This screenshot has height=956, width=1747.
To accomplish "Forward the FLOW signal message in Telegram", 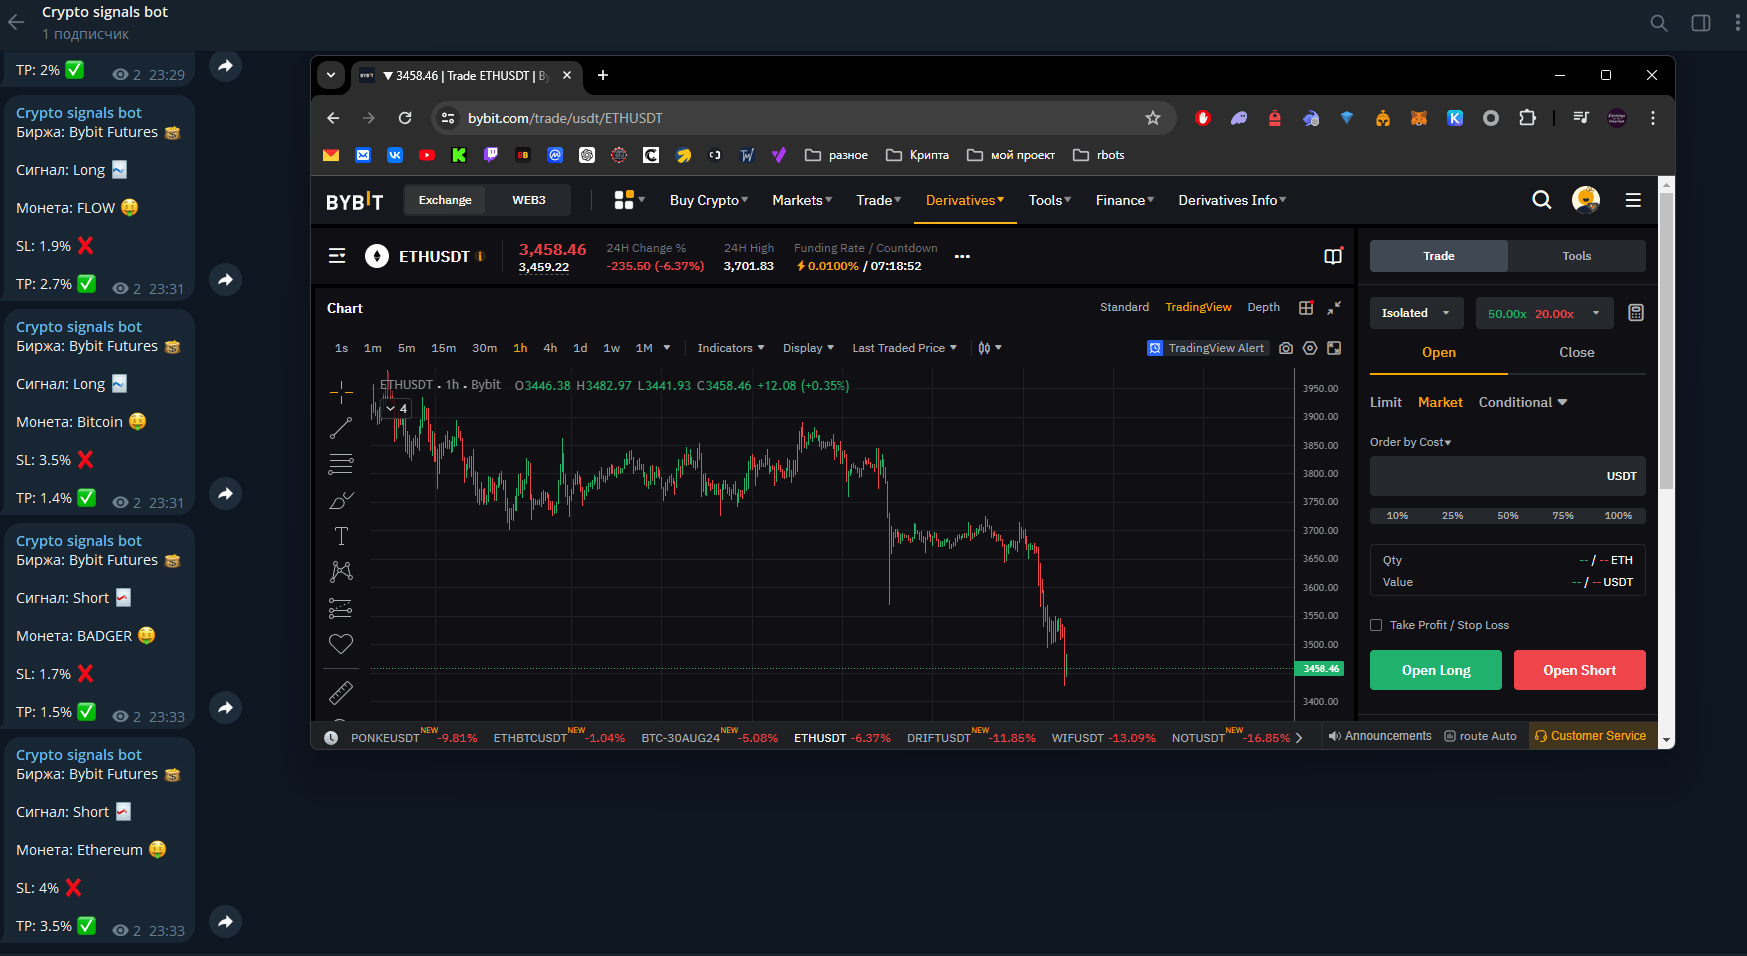I will click(x=226, y=280).
